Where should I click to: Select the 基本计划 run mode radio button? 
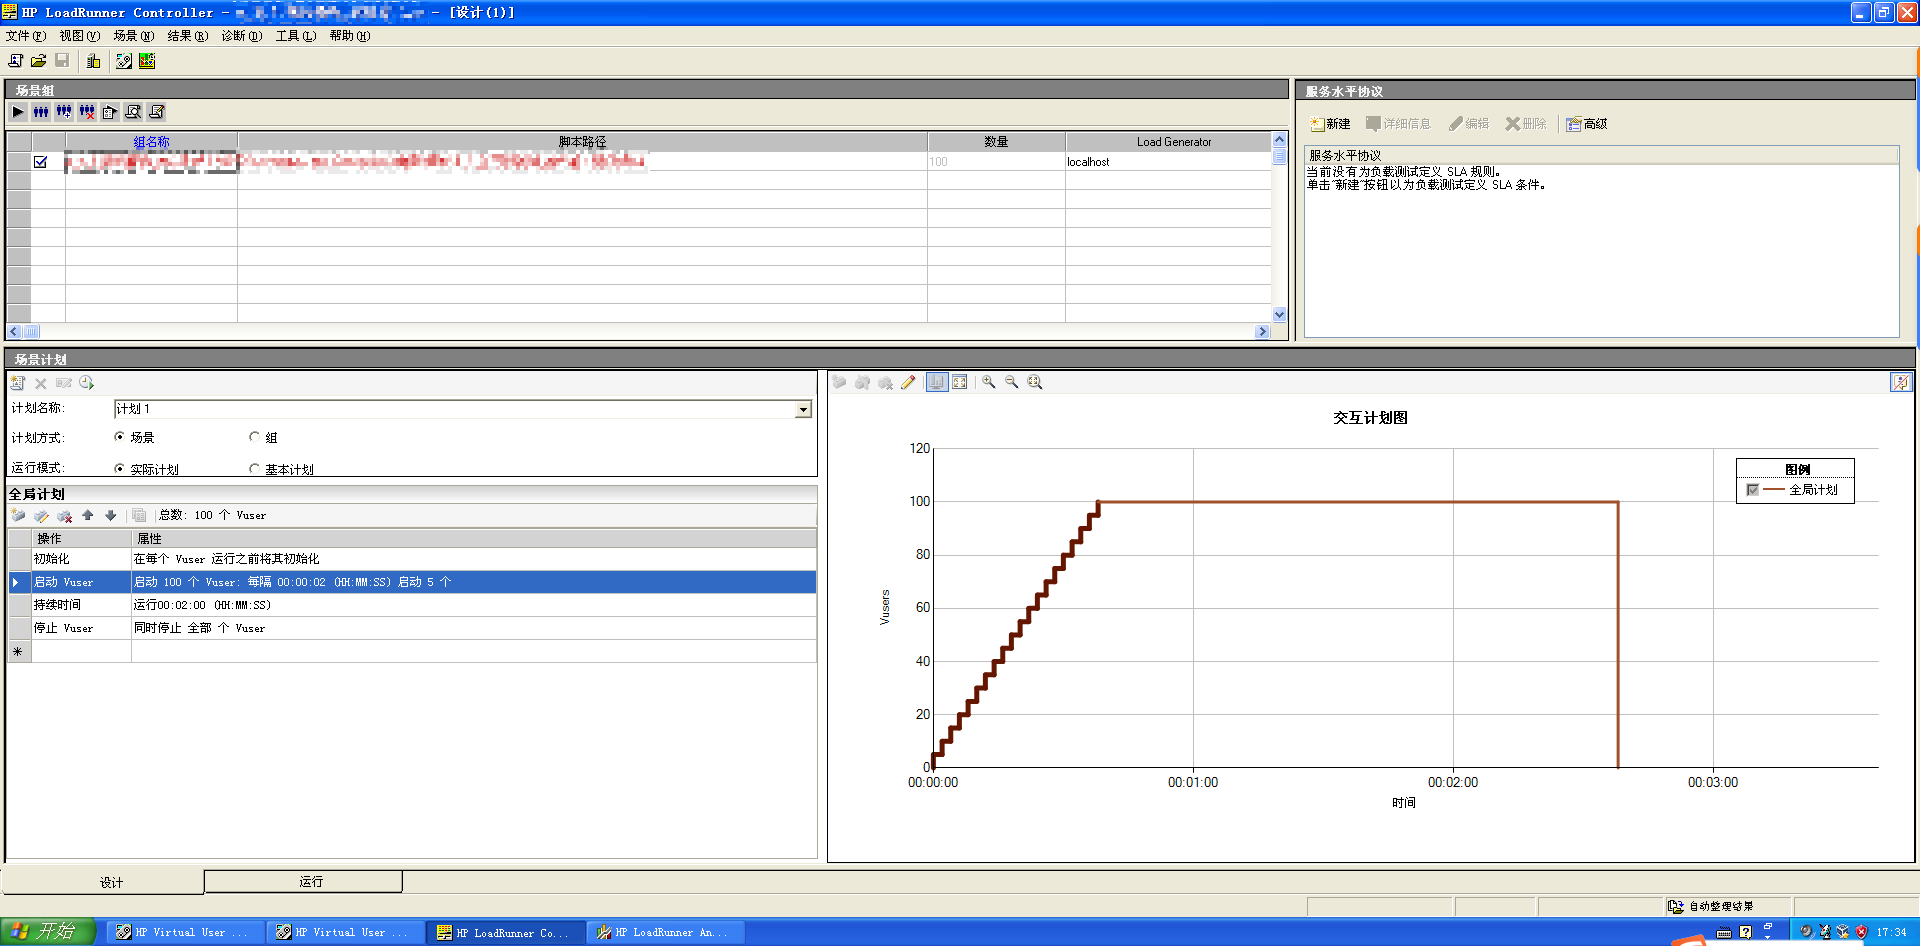tap(255, 469)
